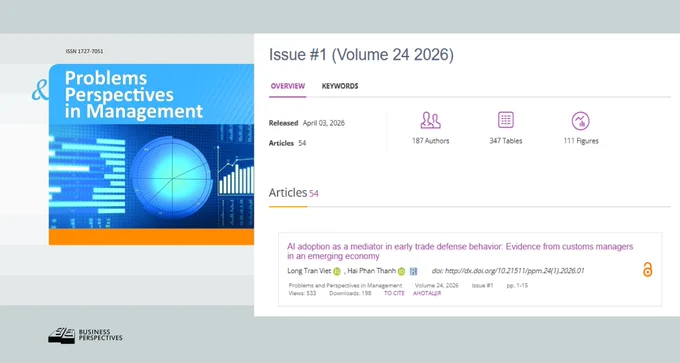Image resolution: width=680 pixels, height=363 pixels.
Task: Click the release date 'April 03, 2026'
Action: point(324,123)
